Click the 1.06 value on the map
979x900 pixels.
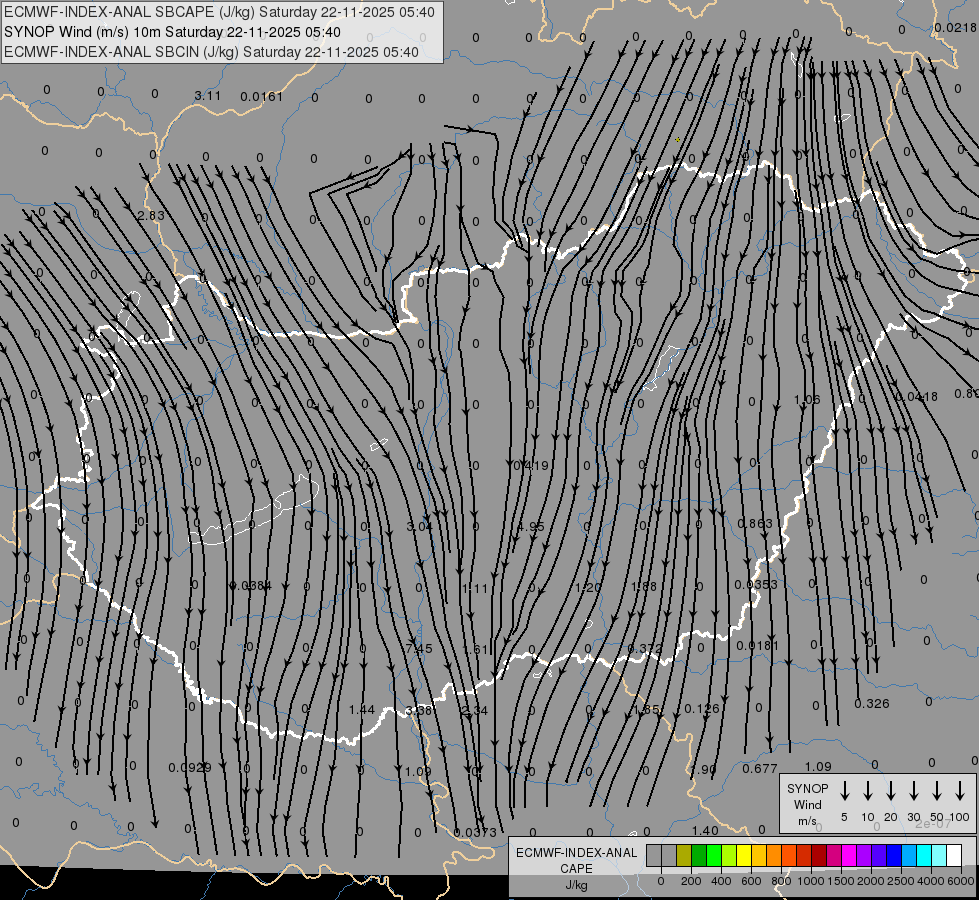(x=807, y=400)
